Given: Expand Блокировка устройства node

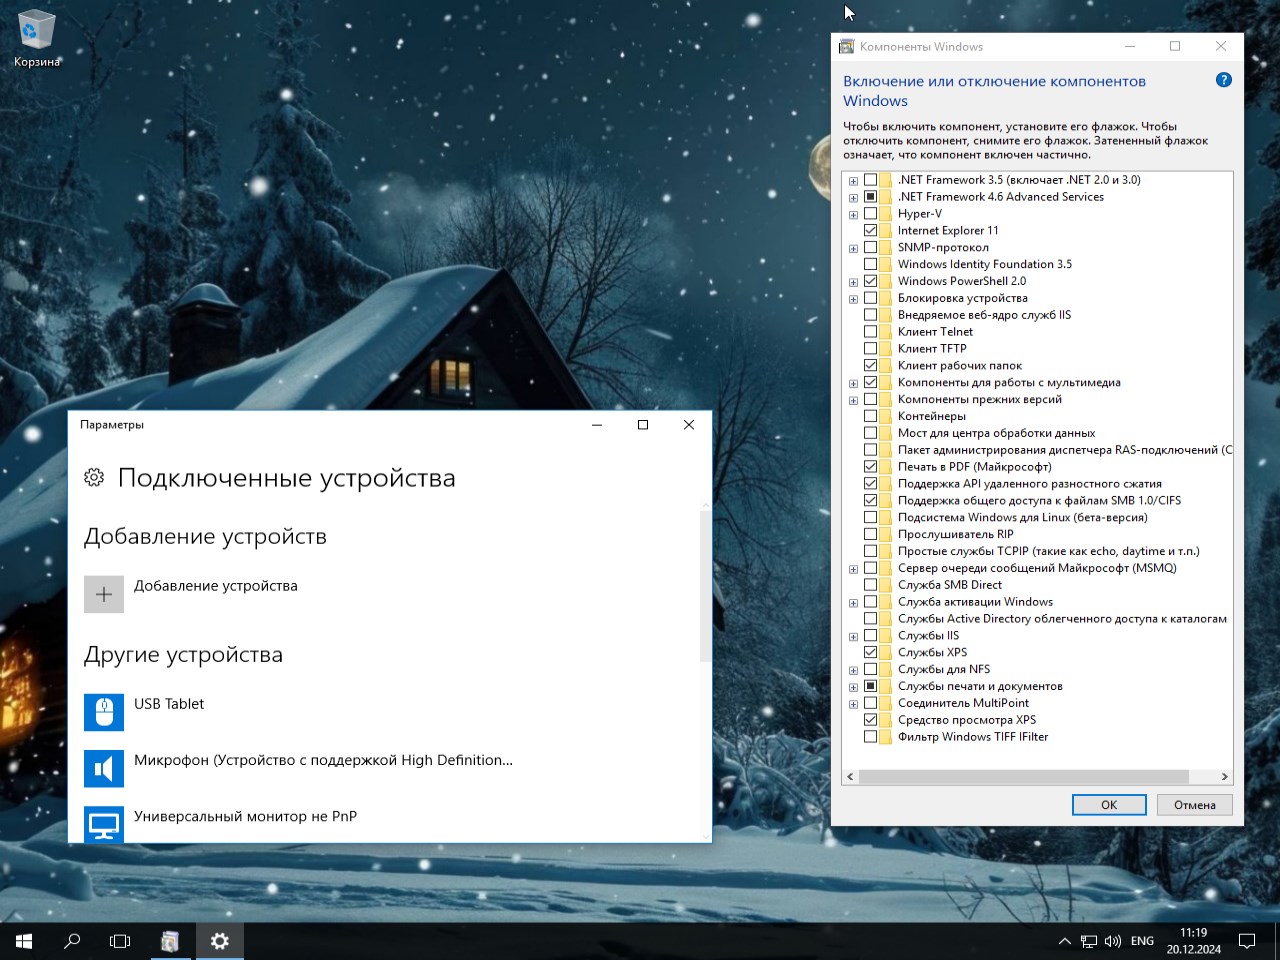Looking at the screenshot, I should click(853, 299).
